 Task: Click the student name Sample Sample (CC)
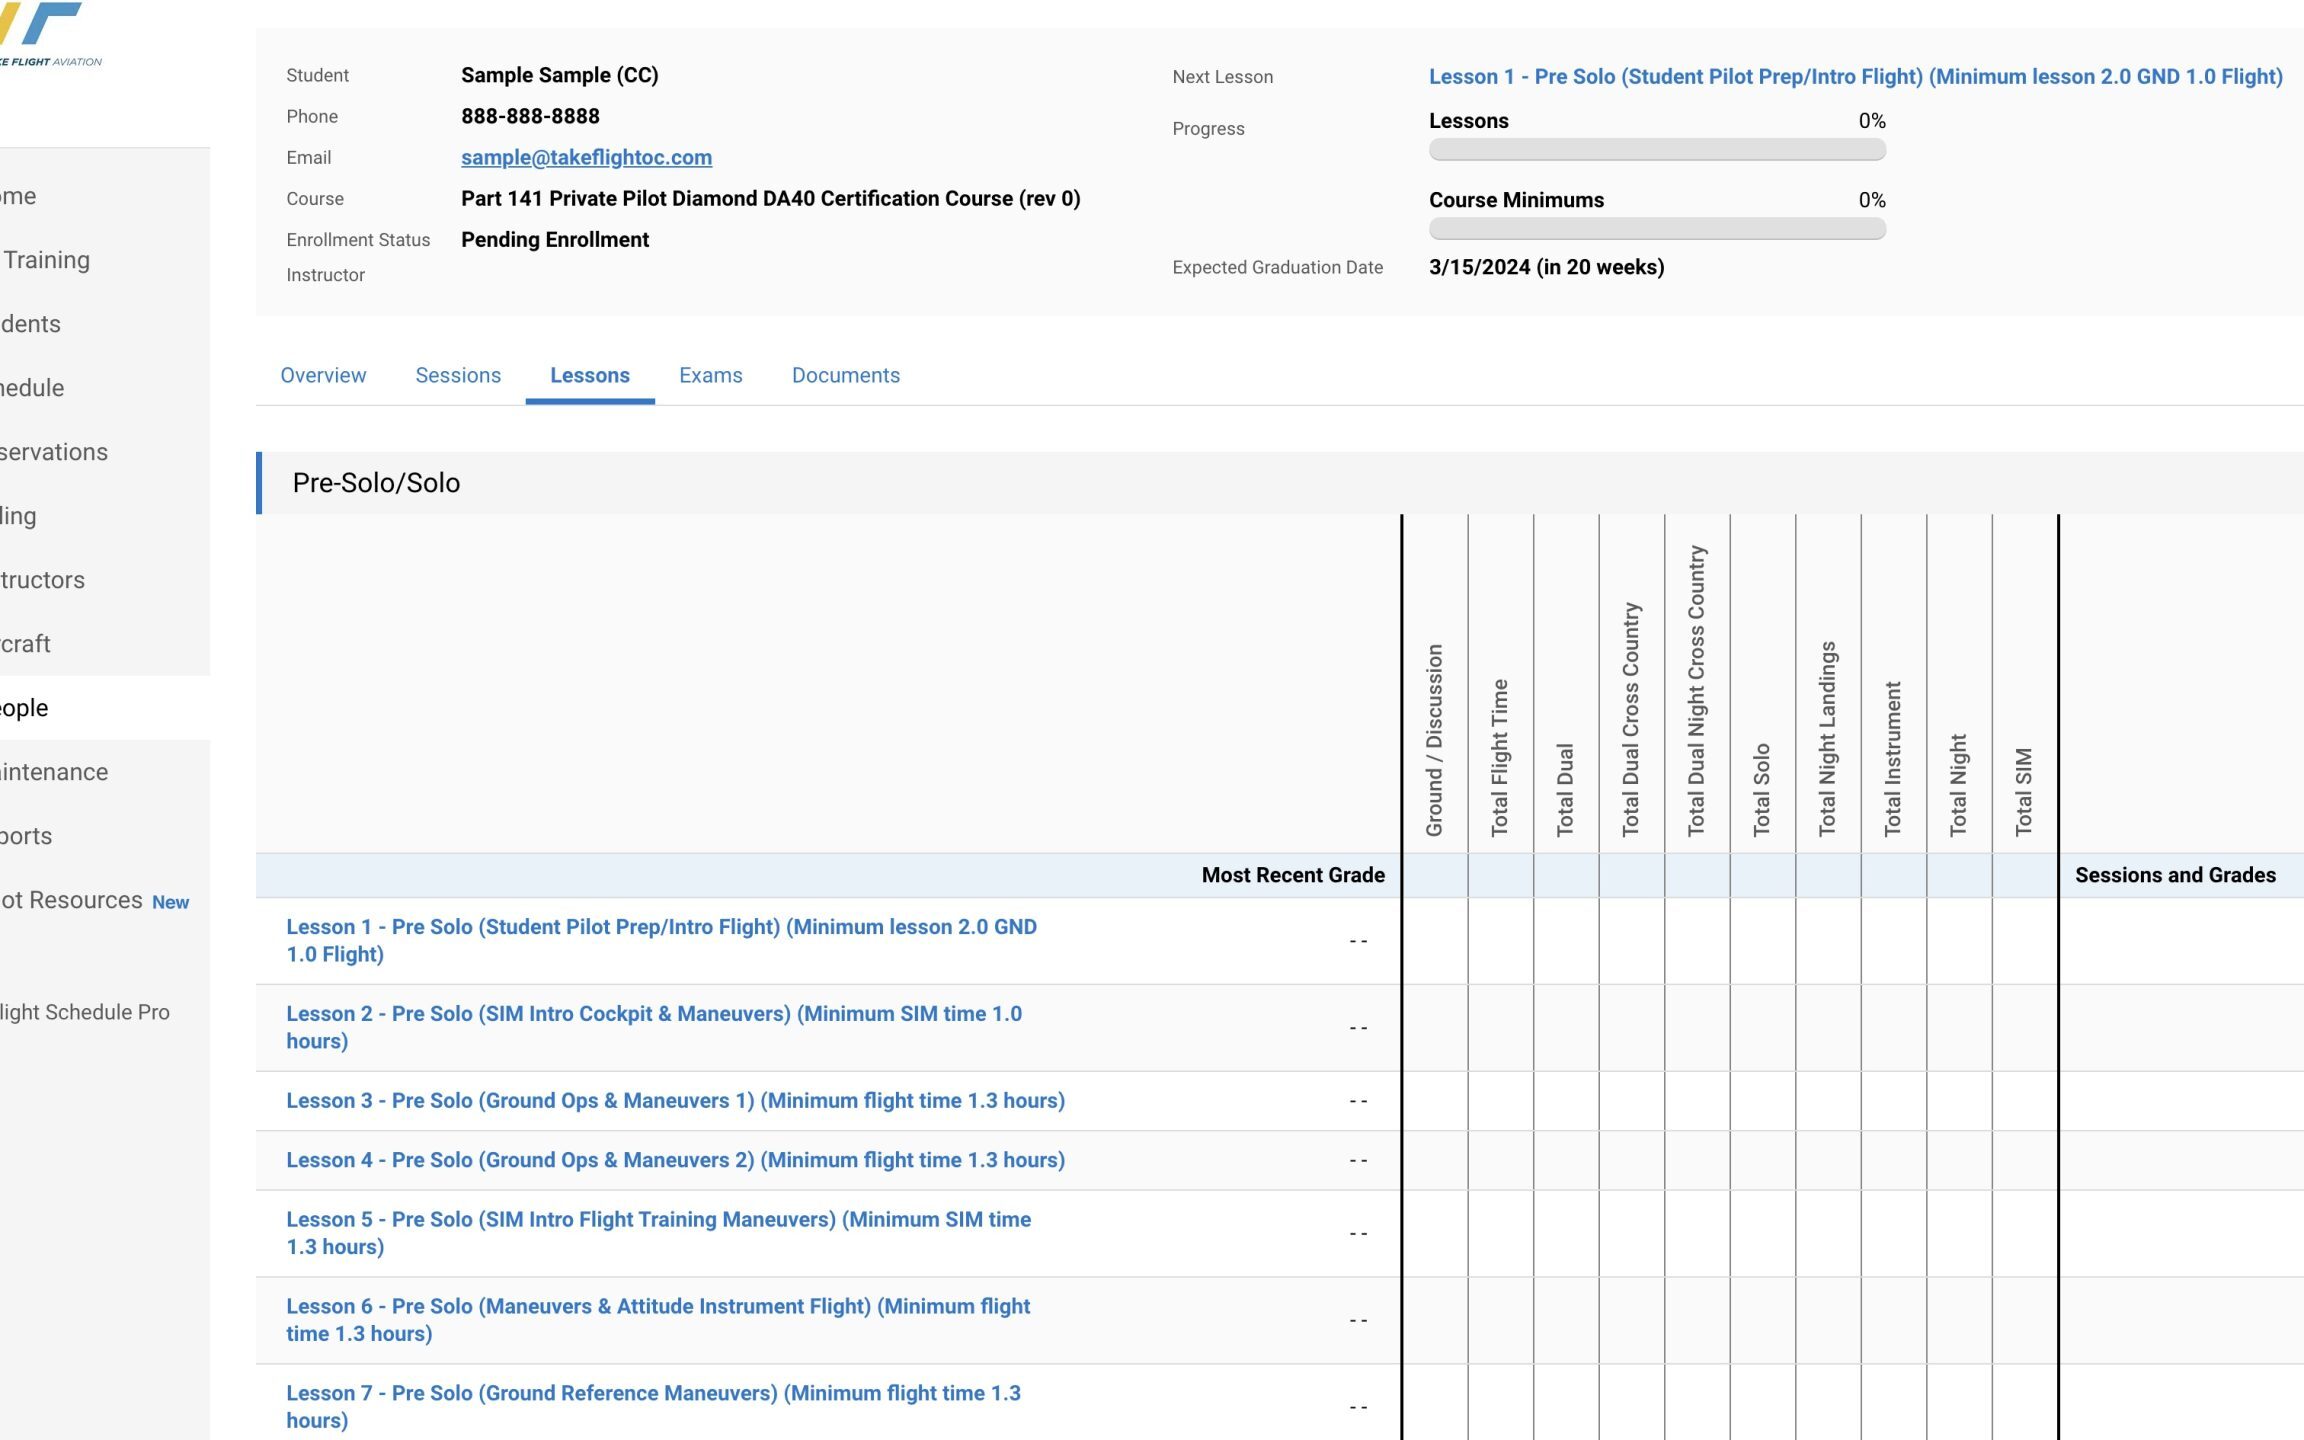coord(559,75)
